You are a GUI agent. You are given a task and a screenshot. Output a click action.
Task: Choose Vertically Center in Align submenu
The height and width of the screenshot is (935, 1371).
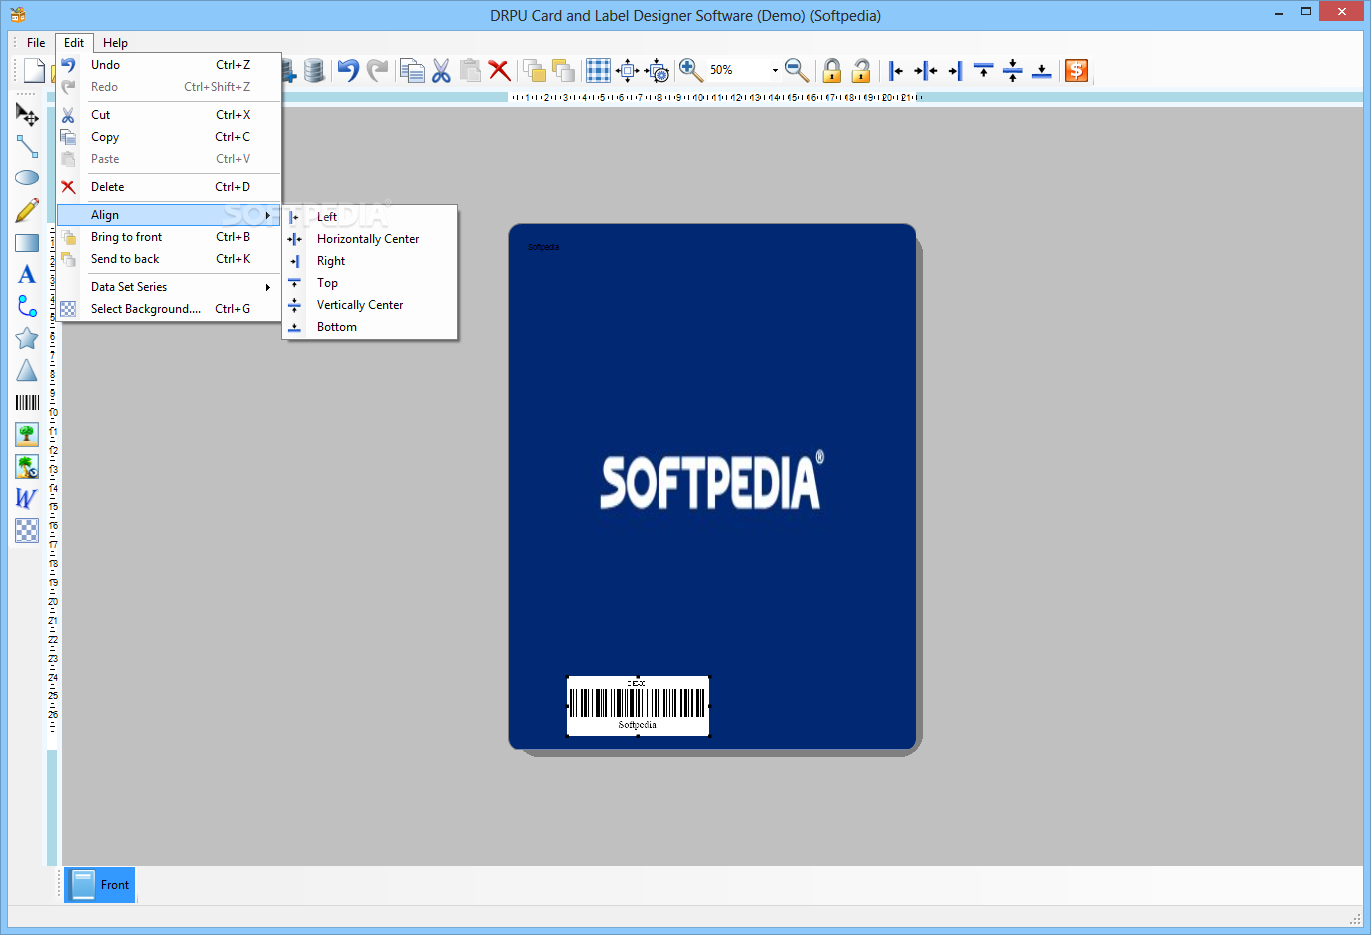[370, 305]
